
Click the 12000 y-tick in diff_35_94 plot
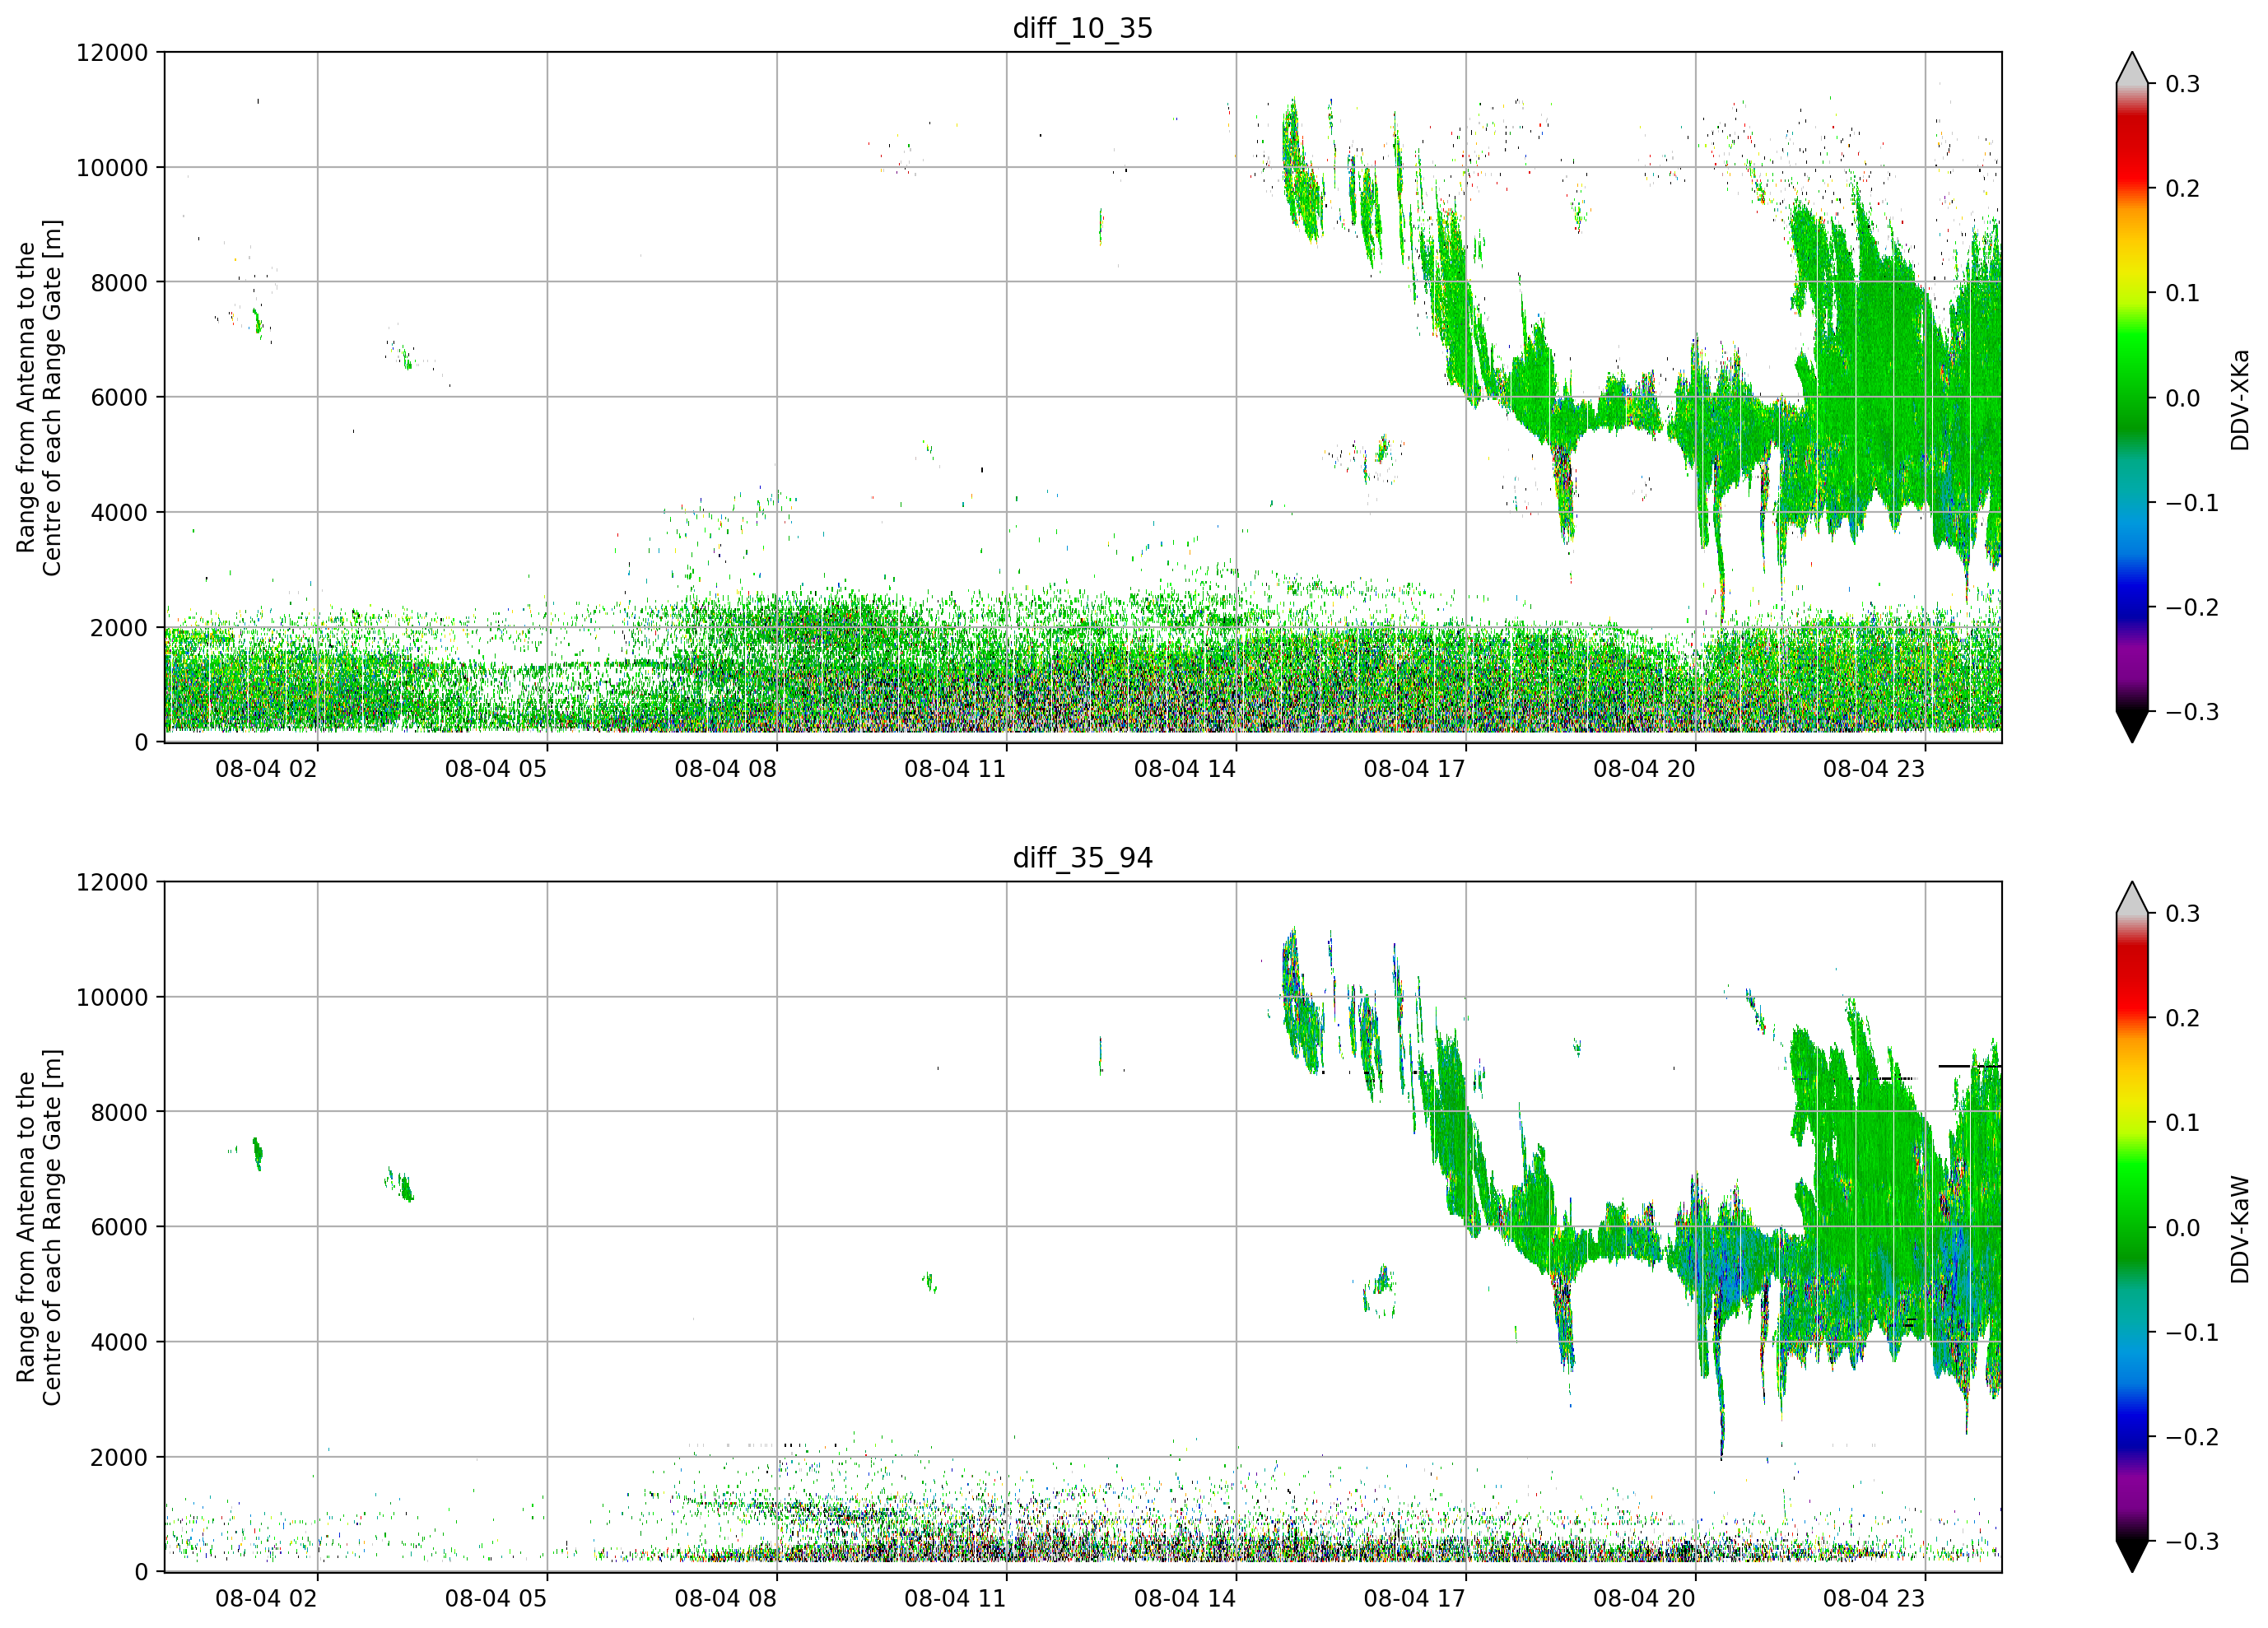[x=112, y=883]
